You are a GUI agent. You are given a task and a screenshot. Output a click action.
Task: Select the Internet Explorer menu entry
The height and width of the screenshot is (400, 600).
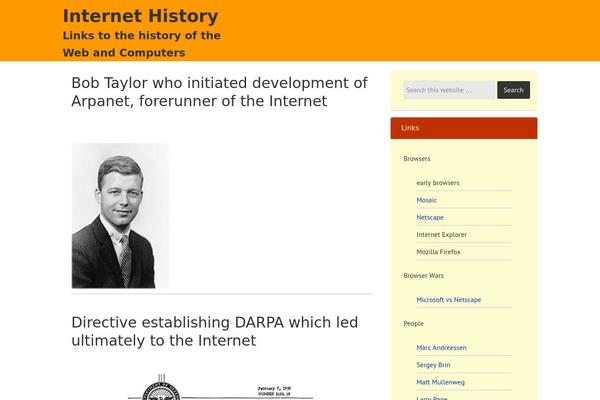click(441, 234)
